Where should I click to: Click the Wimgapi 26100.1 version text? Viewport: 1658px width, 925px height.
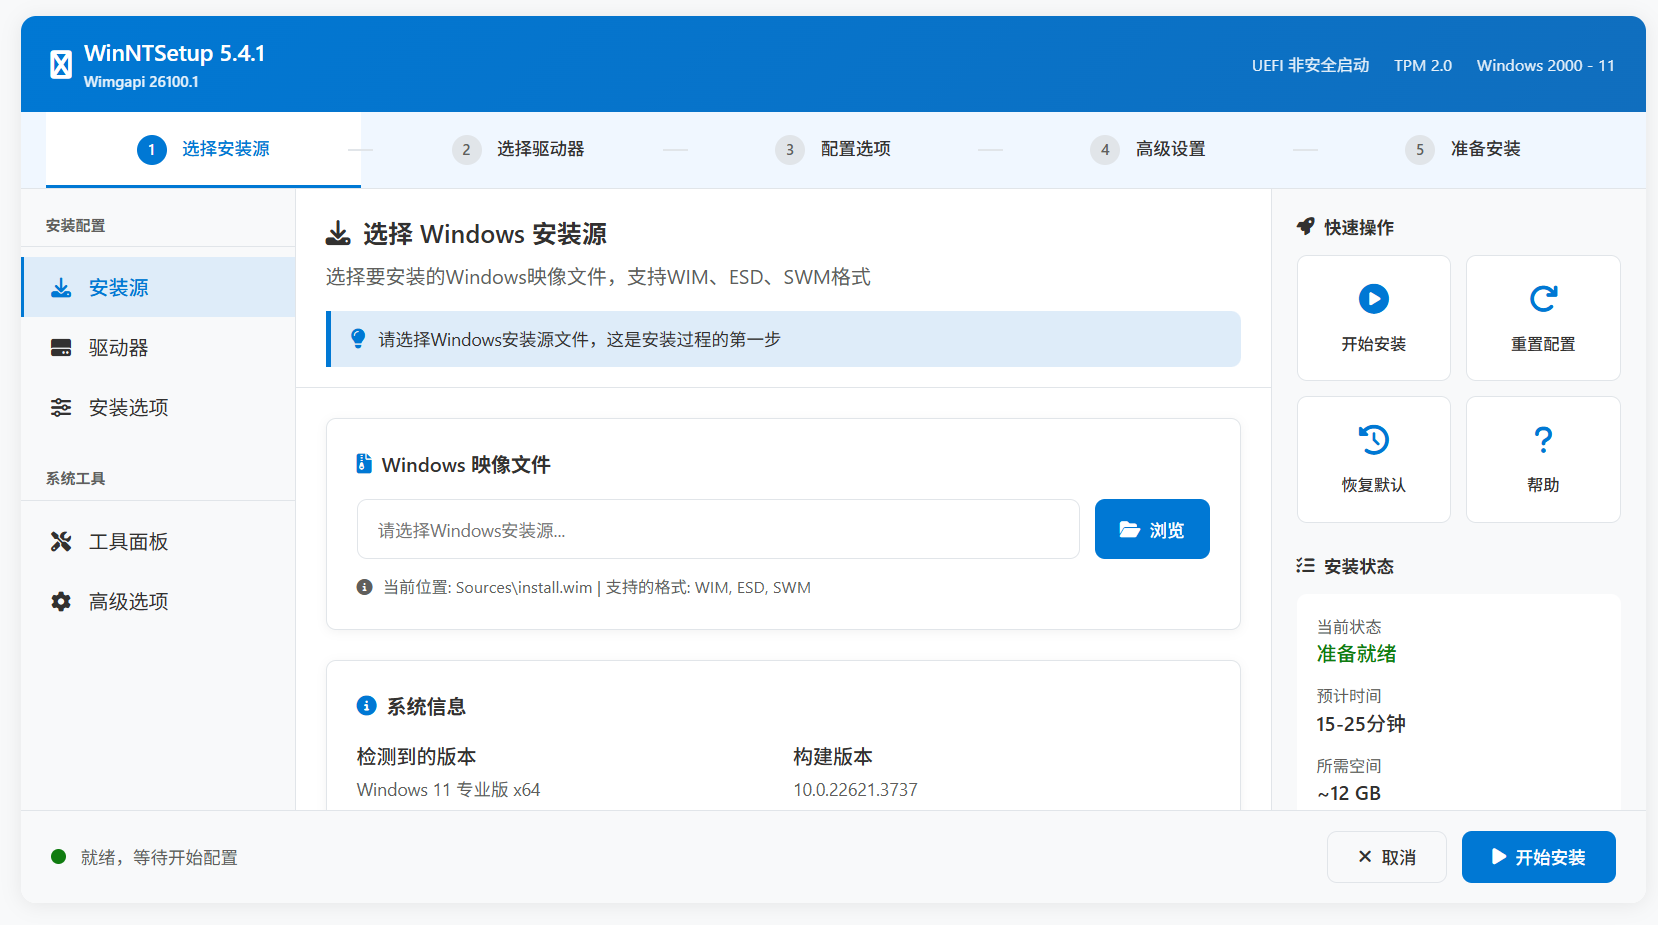141,82
